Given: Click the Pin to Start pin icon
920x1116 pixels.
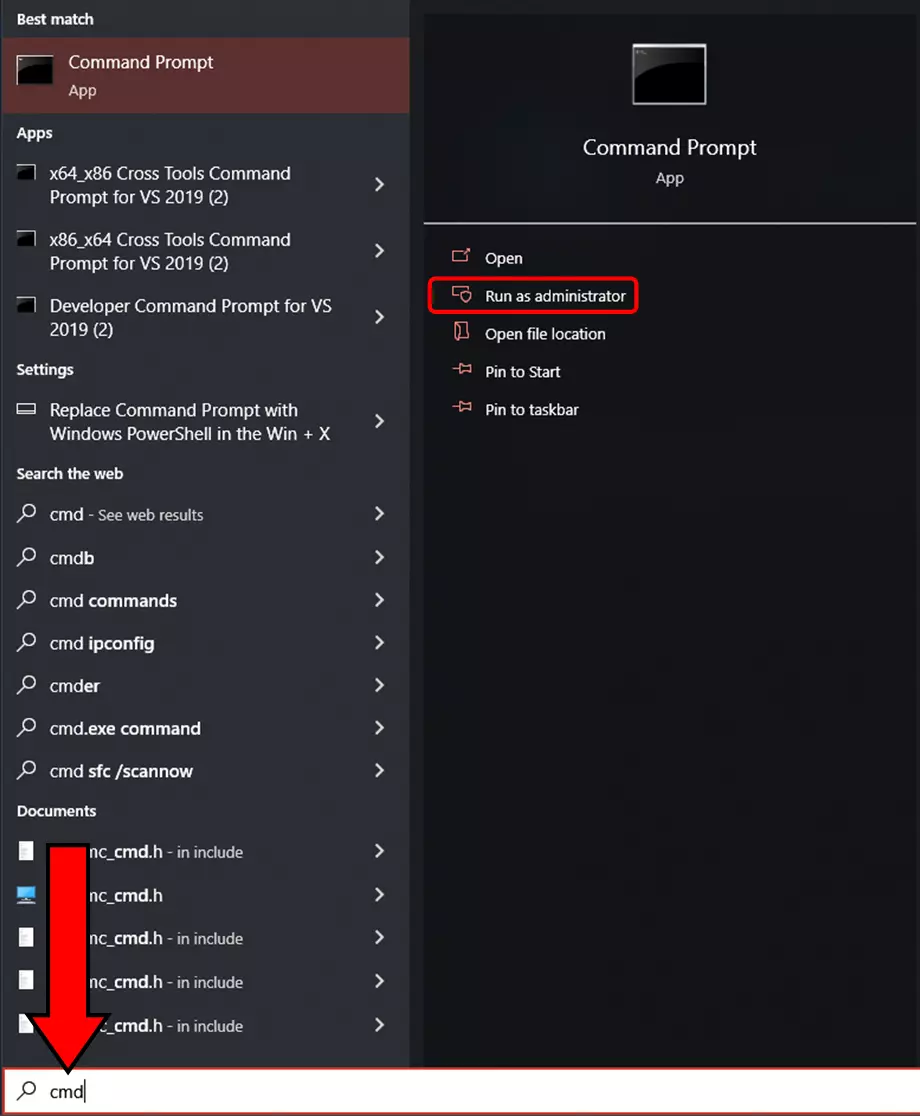Looking at the screenshot, I should click(x=461, y=371).
